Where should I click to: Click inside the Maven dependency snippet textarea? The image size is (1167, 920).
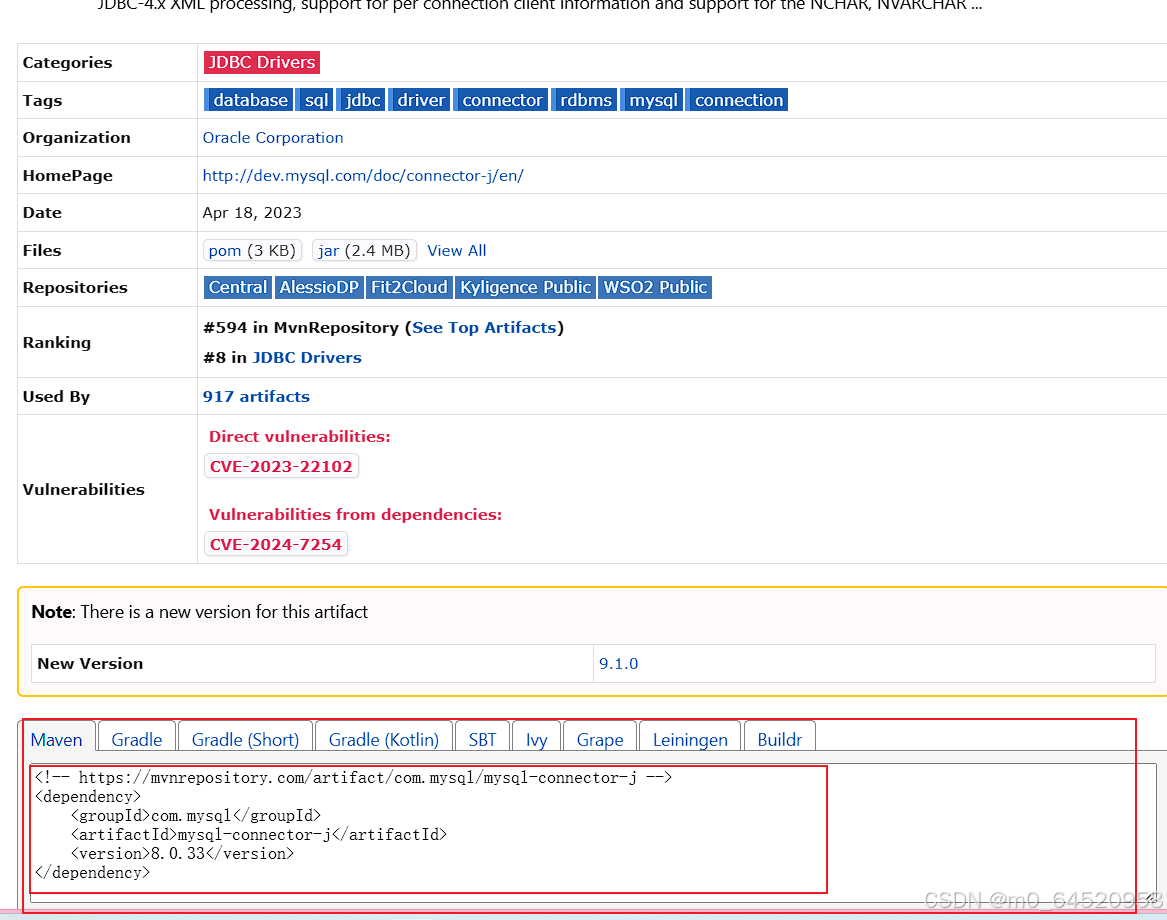pyautogui.click(x=592, y=832)
